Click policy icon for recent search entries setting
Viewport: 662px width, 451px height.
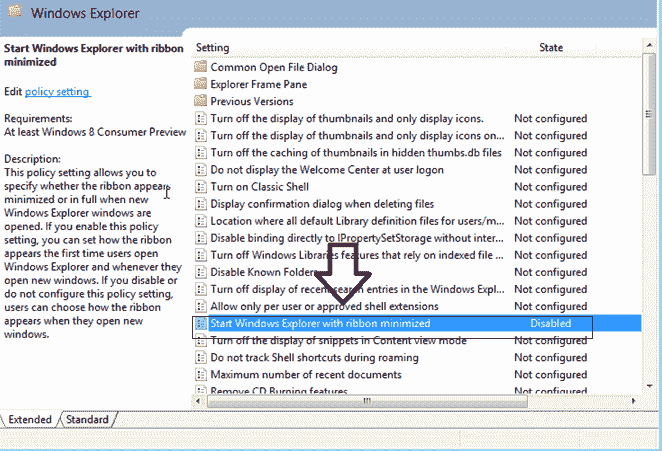(201, 289)
